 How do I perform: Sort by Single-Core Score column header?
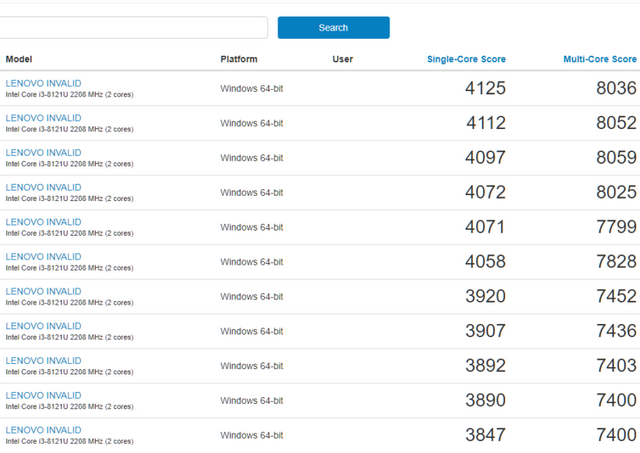466,59
